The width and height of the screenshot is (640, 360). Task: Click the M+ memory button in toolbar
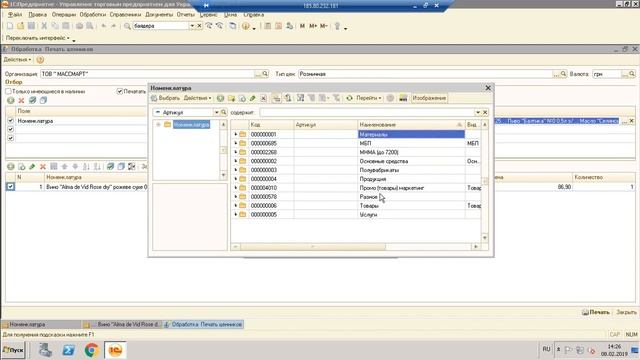tap(313, 26)
